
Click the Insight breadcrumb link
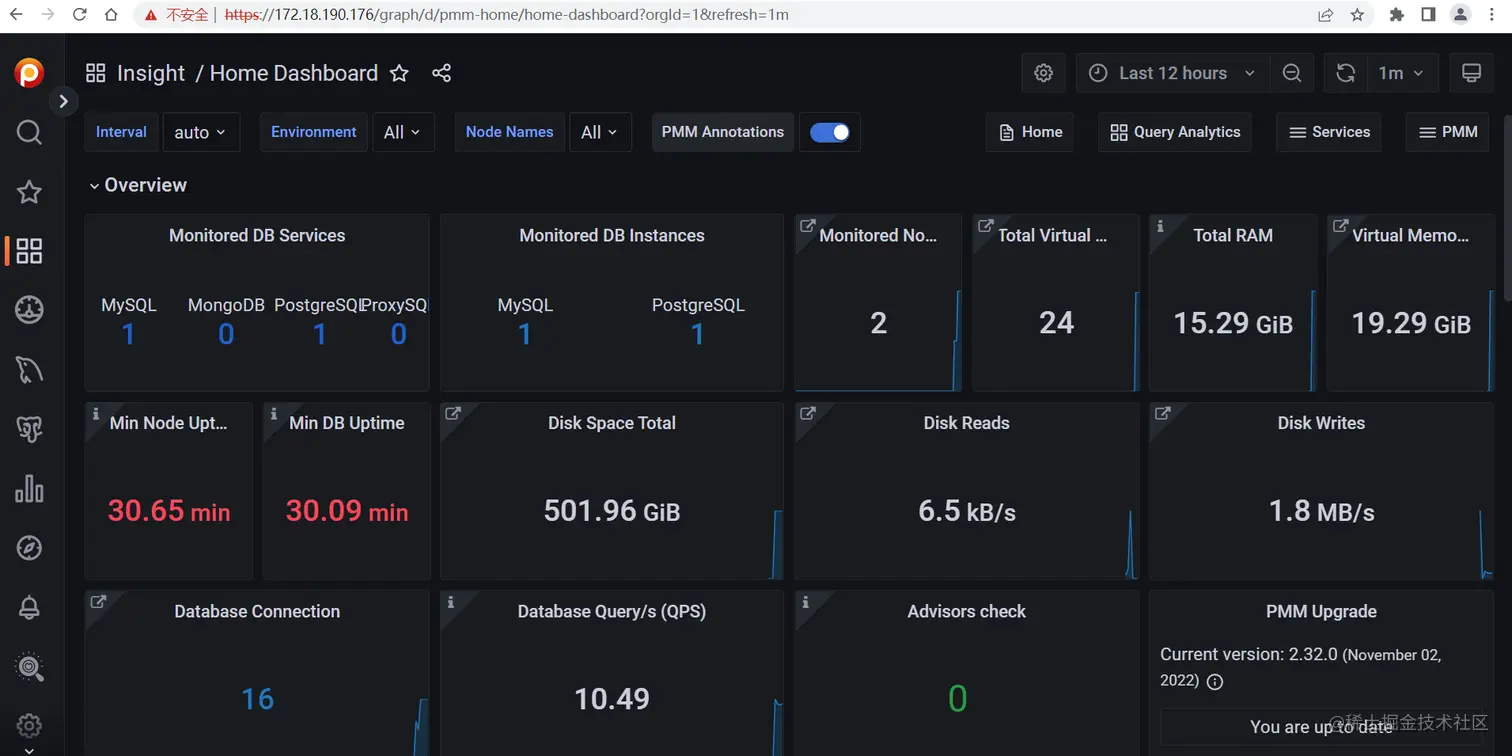point(151,73)
